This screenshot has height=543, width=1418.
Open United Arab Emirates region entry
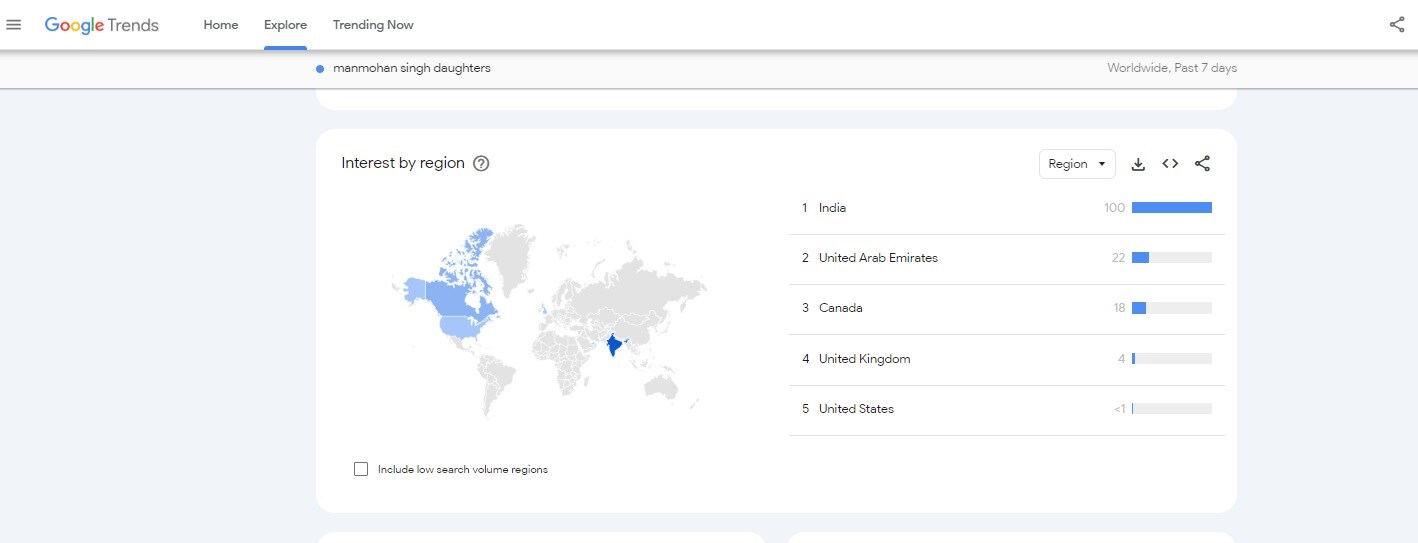(x=878, y=258)
